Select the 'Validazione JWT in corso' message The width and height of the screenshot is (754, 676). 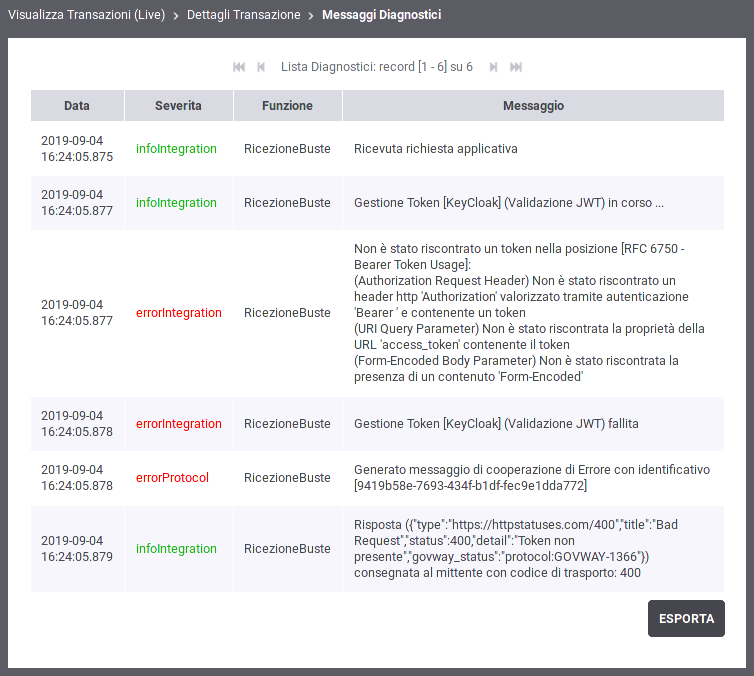[508, 203]
